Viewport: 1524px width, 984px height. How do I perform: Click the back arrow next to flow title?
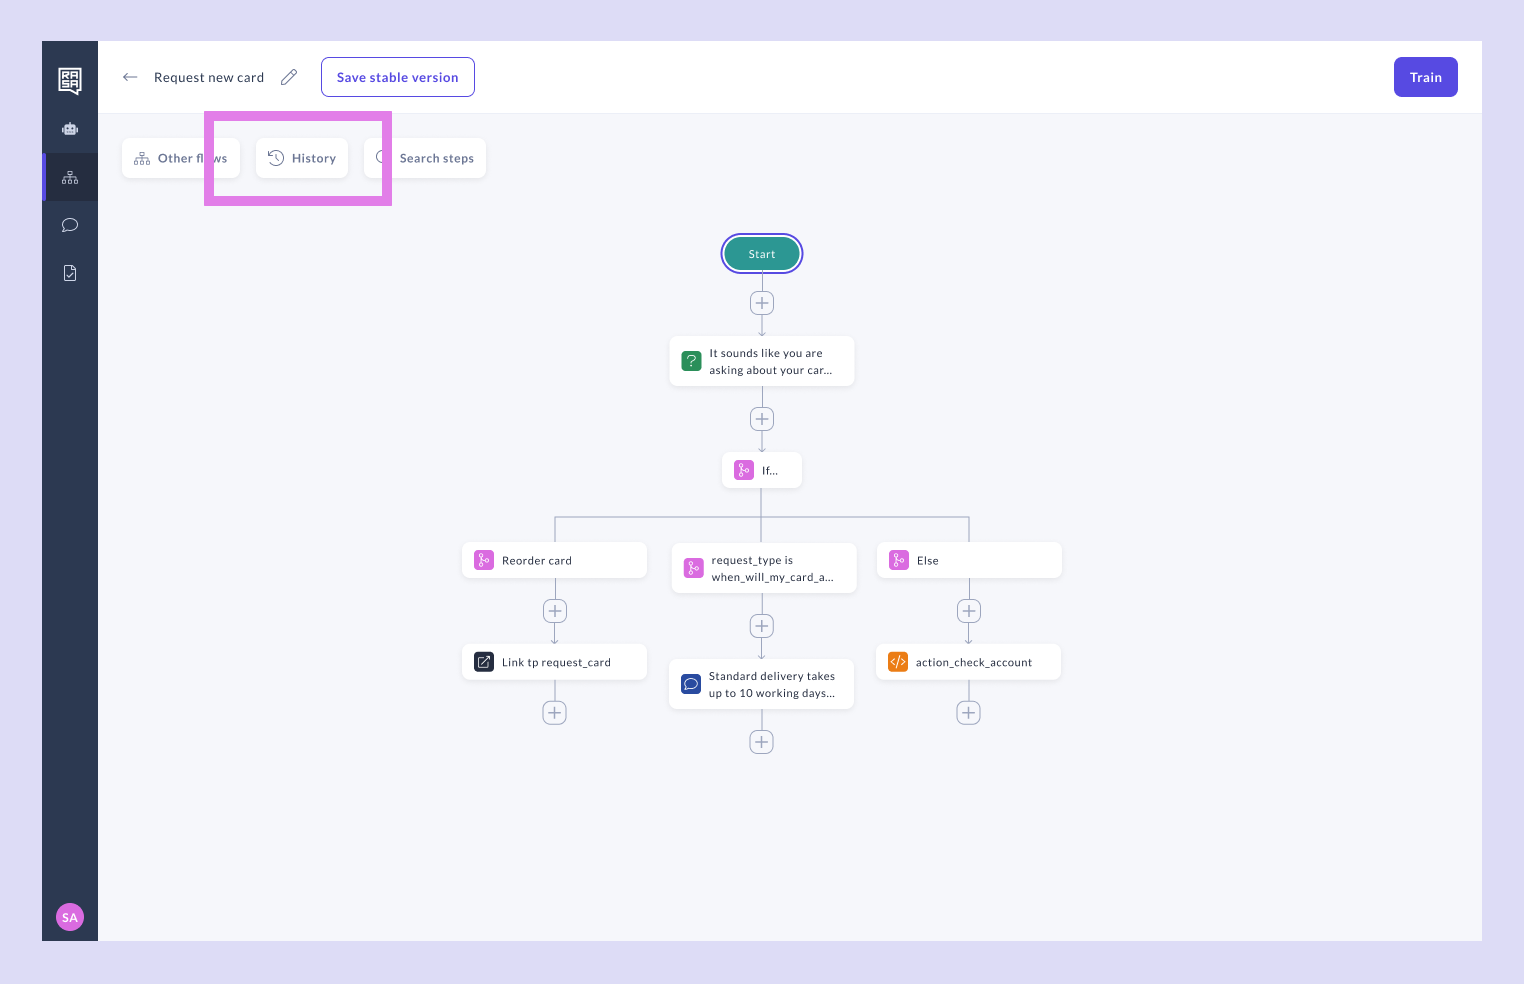pos(130,77)
